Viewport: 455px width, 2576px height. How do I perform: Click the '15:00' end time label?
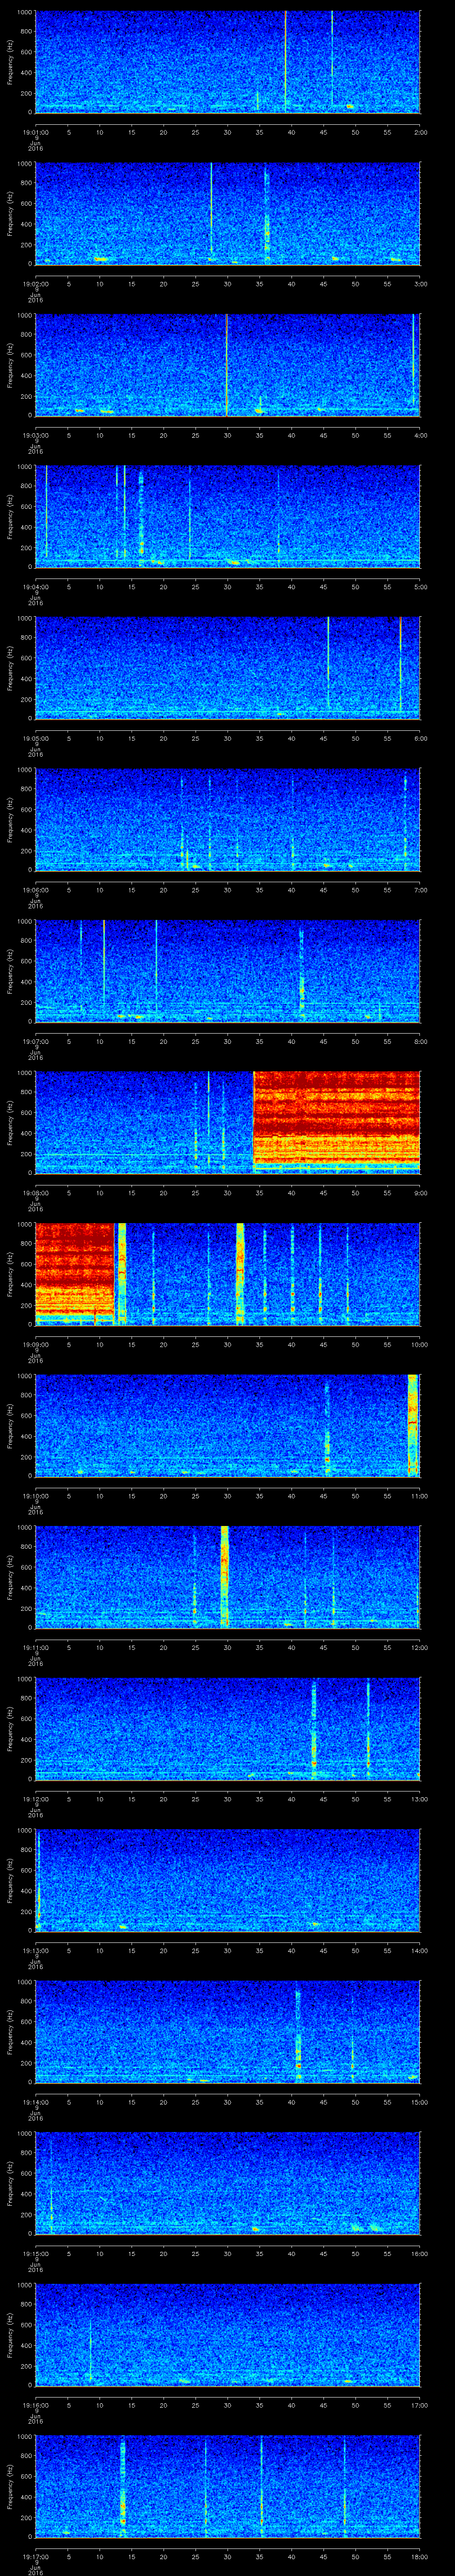pos(419,2102)
